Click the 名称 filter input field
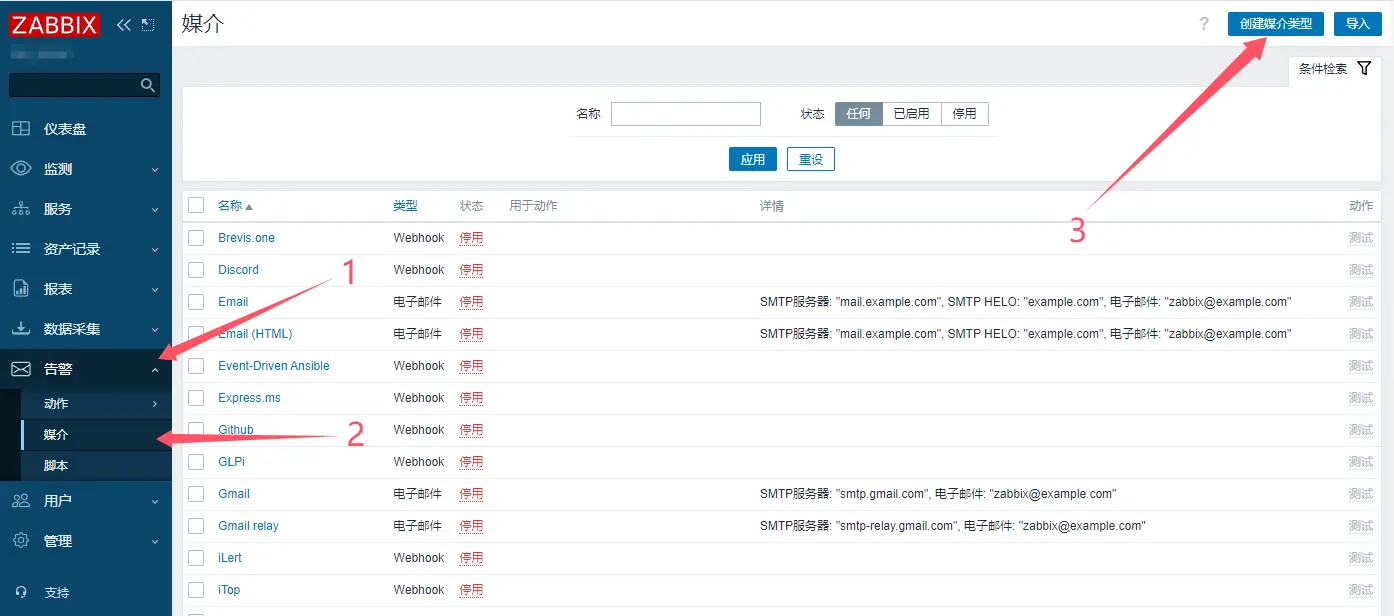Image resolution: width=1394 pixels, height=616 pixels. pyautogui.click(x=685, y=114)
